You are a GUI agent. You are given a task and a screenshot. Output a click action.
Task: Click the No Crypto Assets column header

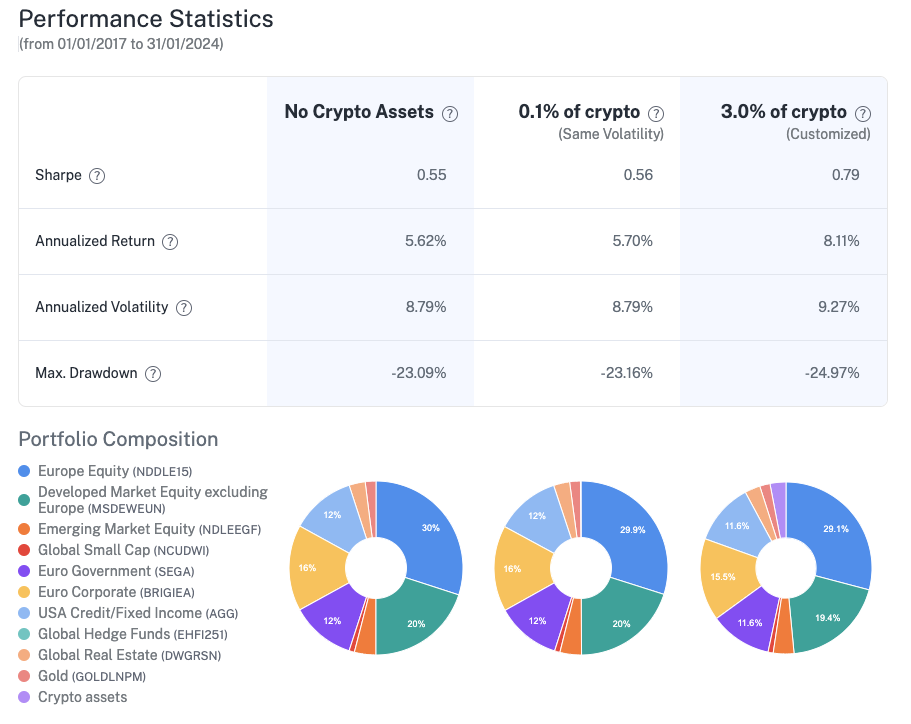(x=359, y=112)
